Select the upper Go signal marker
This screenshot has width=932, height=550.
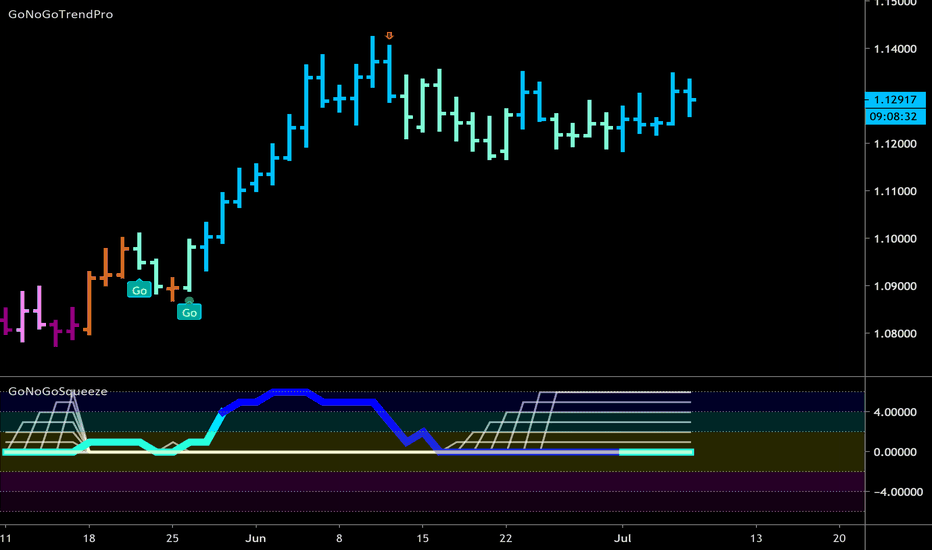(x=139, y=290)
